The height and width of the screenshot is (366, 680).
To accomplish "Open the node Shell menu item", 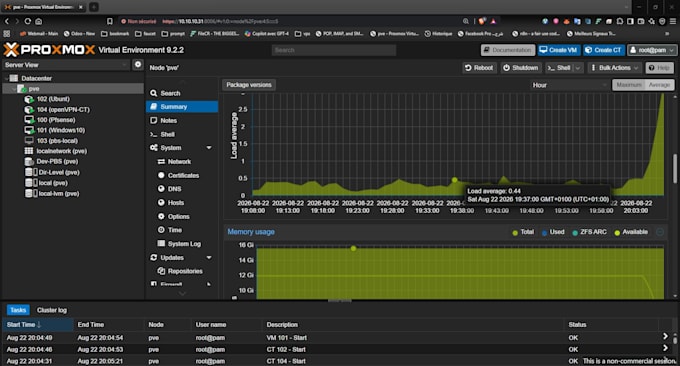I will [167, 134].
